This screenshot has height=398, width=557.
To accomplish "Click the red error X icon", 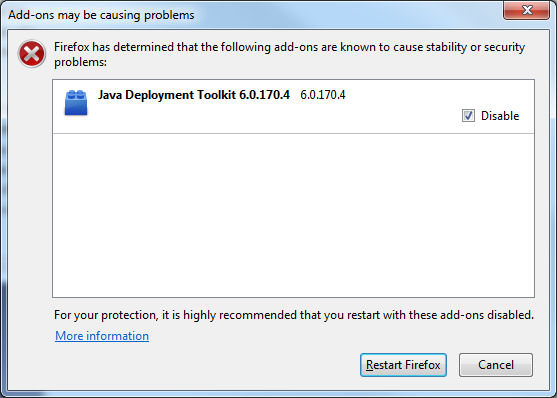I will [x=32, y=54].
